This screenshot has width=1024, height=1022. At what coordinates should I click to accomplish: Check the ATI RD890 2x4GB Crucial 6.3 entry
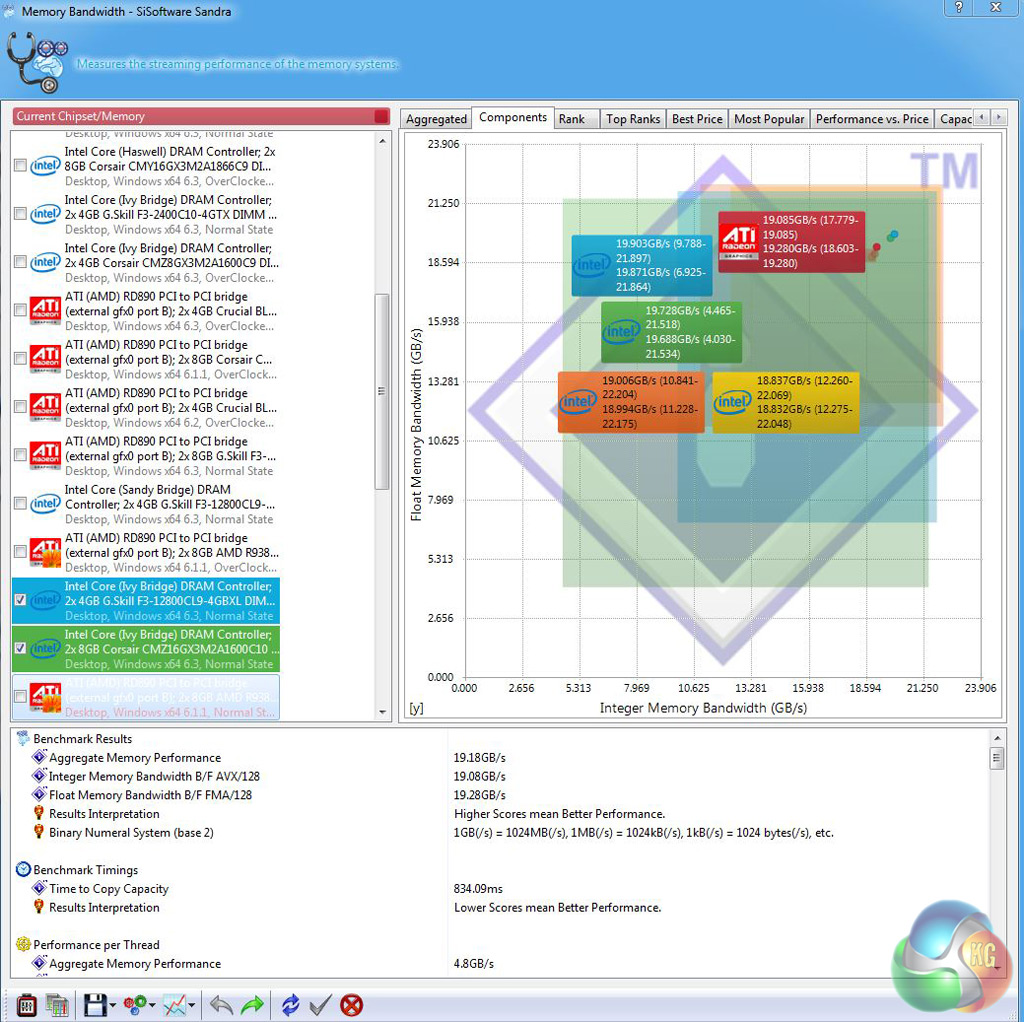[x=20, y=311]
